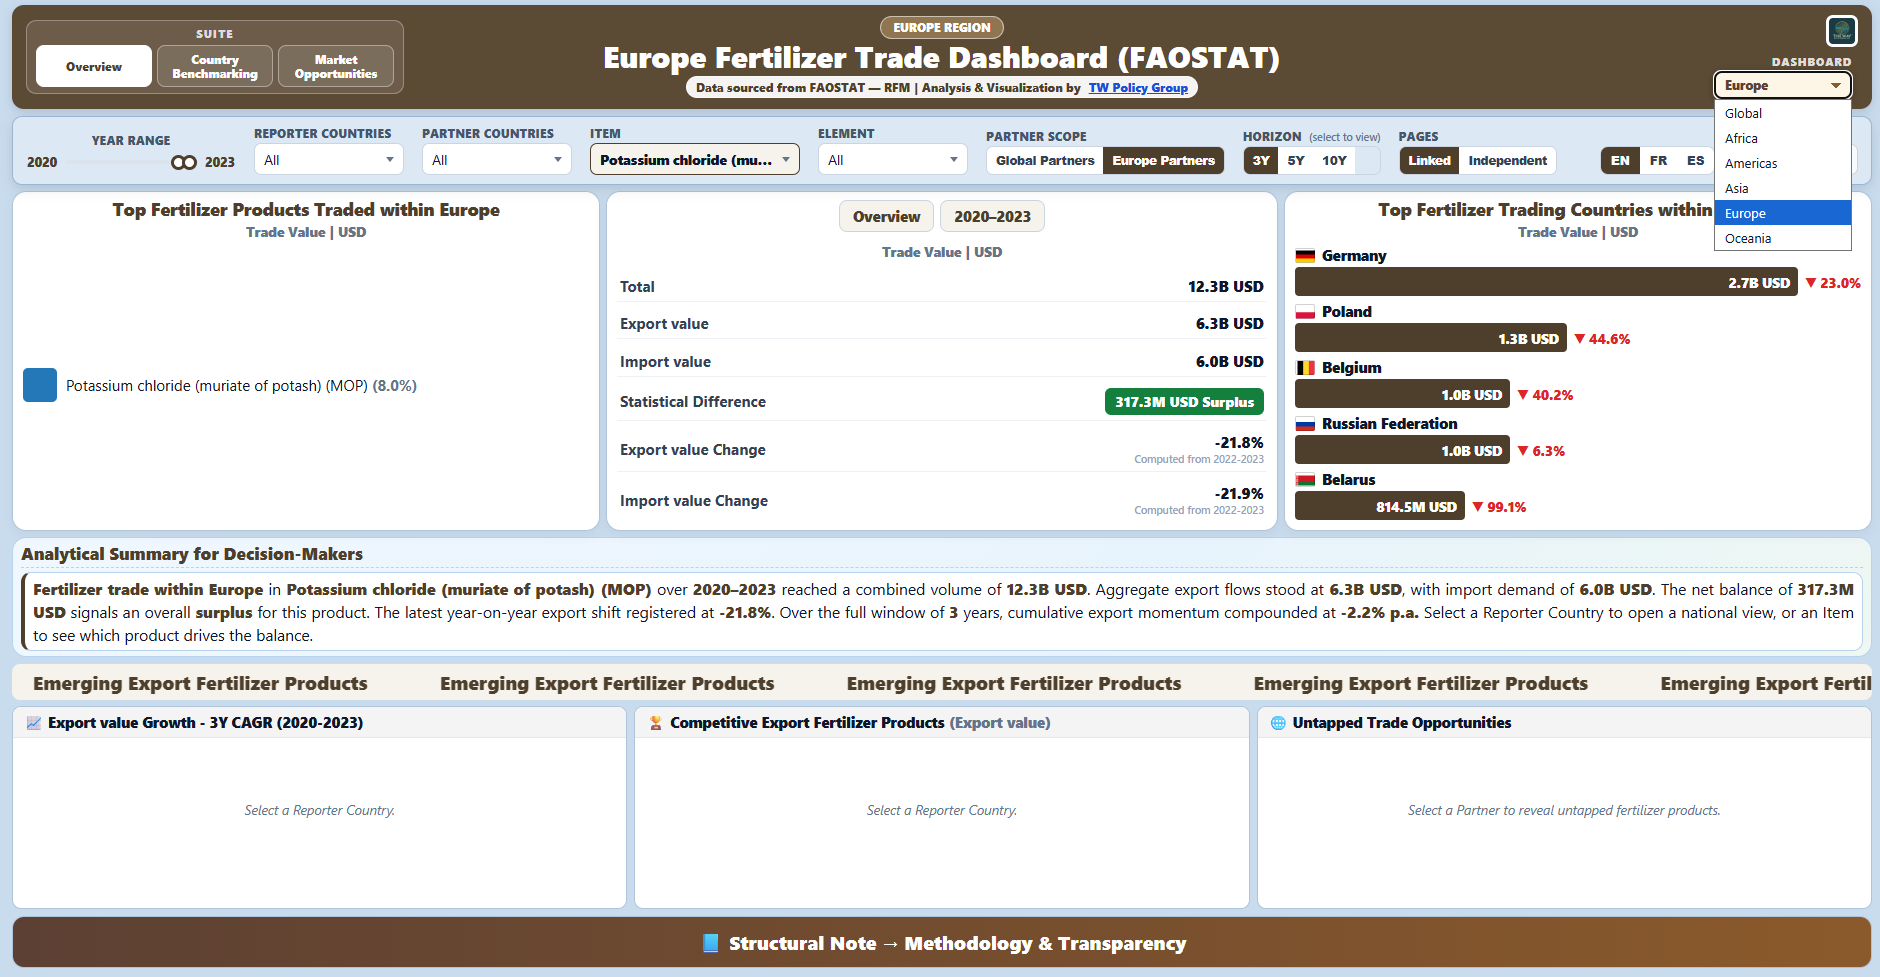The height and width of the screenshot is (977, 1880).
Task: Click the 317.3M USD Surplus badge
Action: tap(1184, 402)
